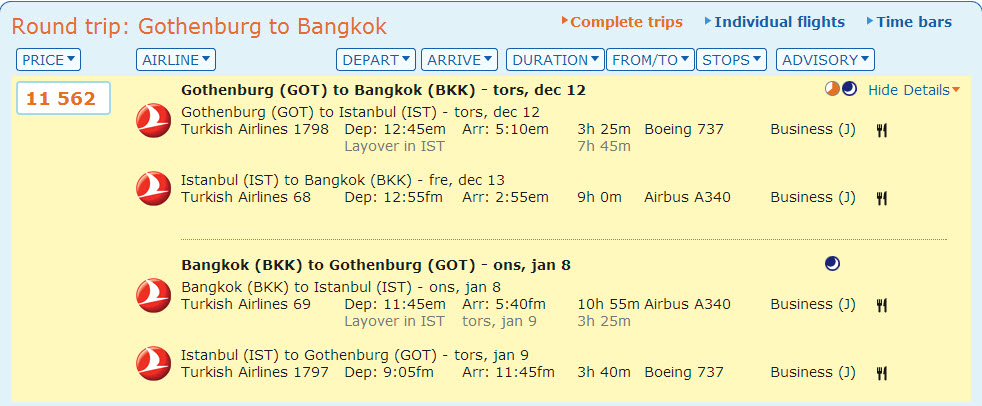Click Turkish Airlines logo for flight 1798
This screenshot has width=982, height=406.
[153, 121]
